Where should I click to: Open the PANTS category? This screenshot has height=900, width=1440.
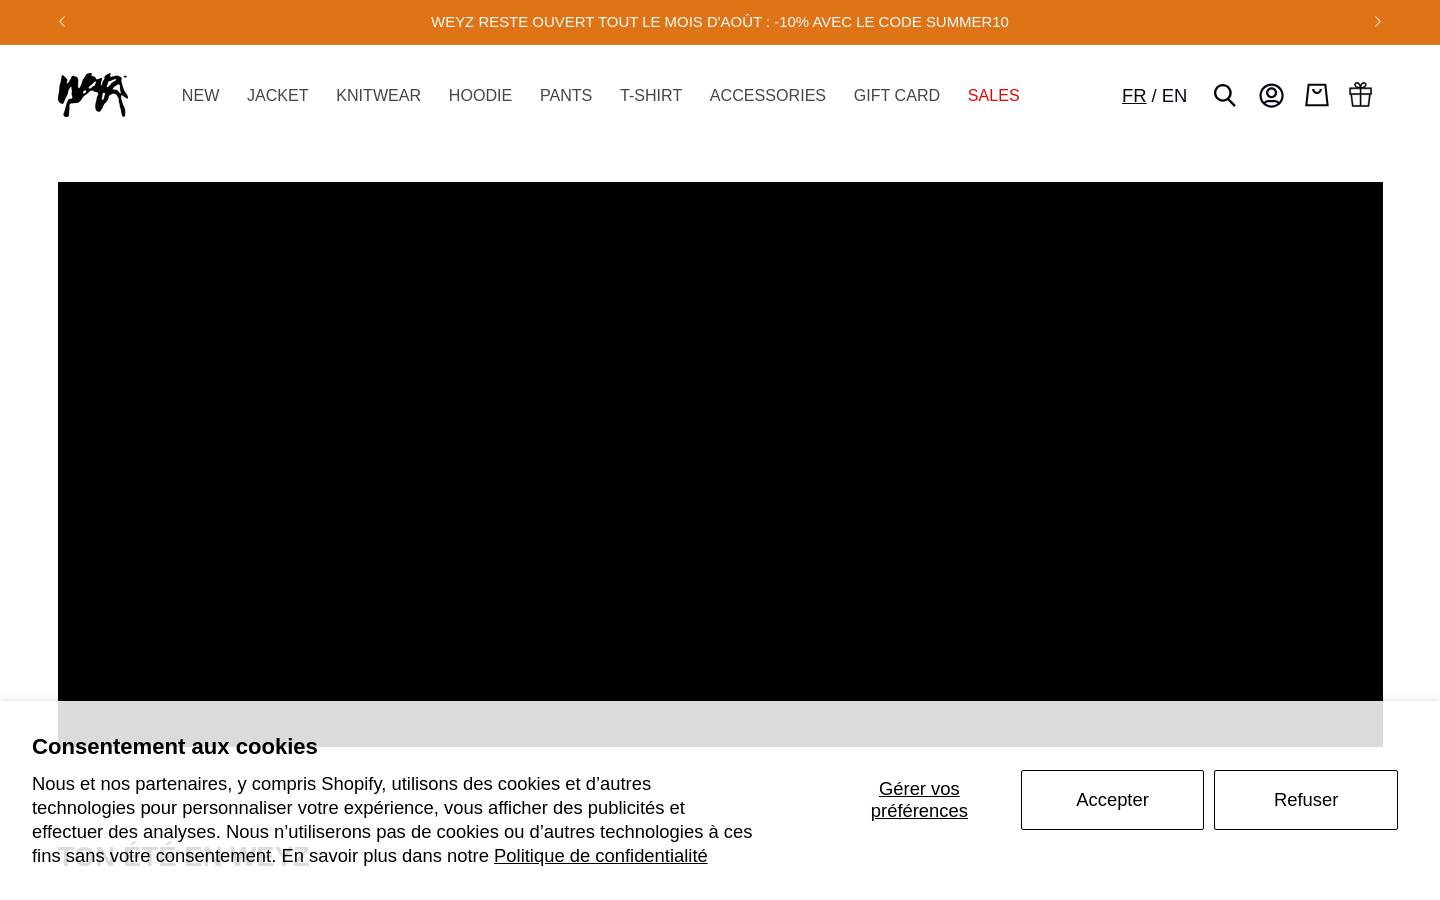click(x=566, y=96)
